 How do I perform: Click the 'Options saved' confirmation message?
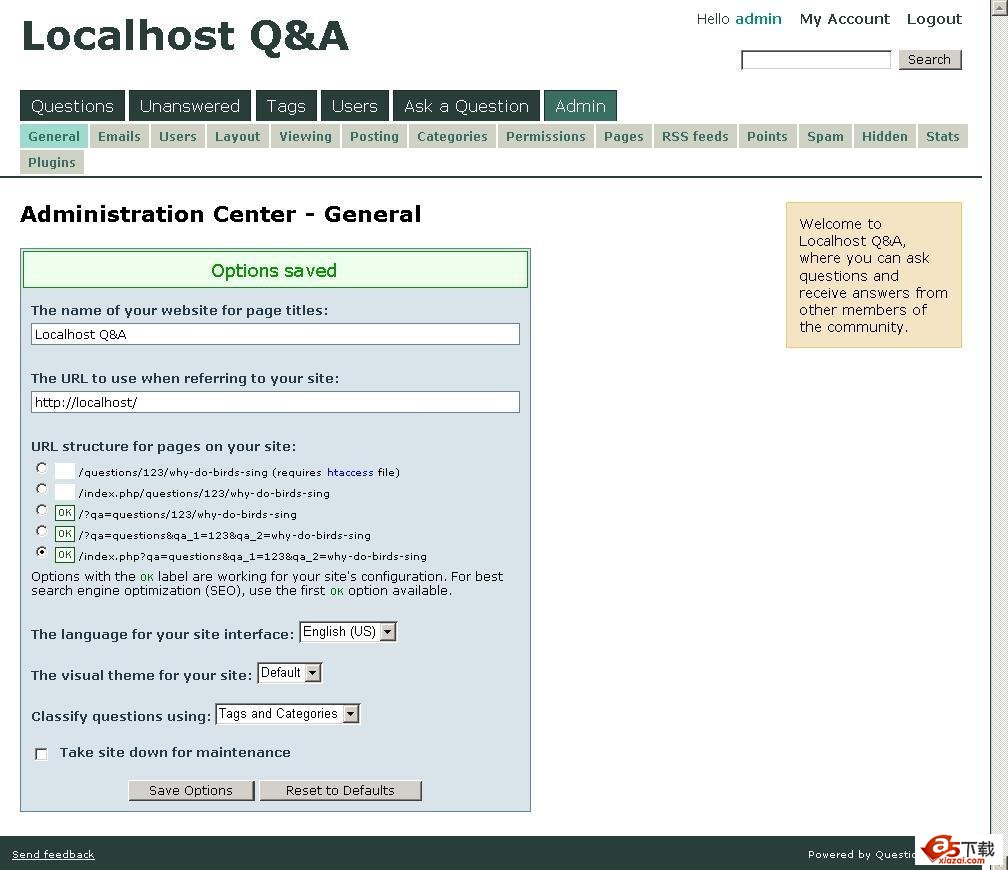pyautogui.click(x=275, y=270)
